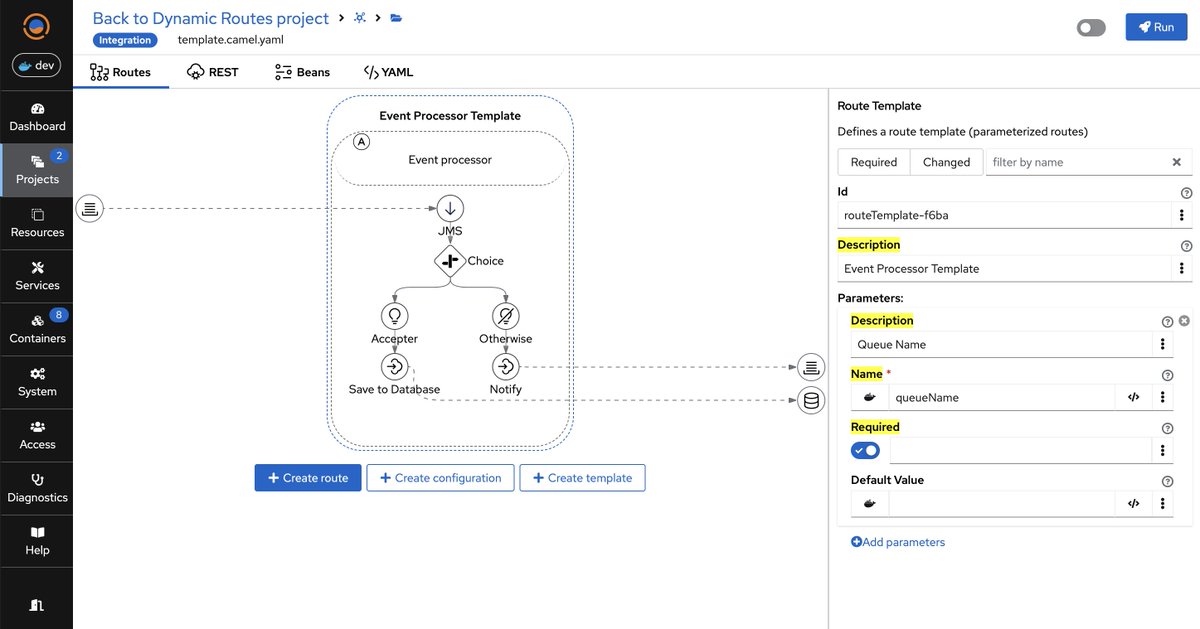Open Diagnostics from the sidebar

(x=37, y=488)
